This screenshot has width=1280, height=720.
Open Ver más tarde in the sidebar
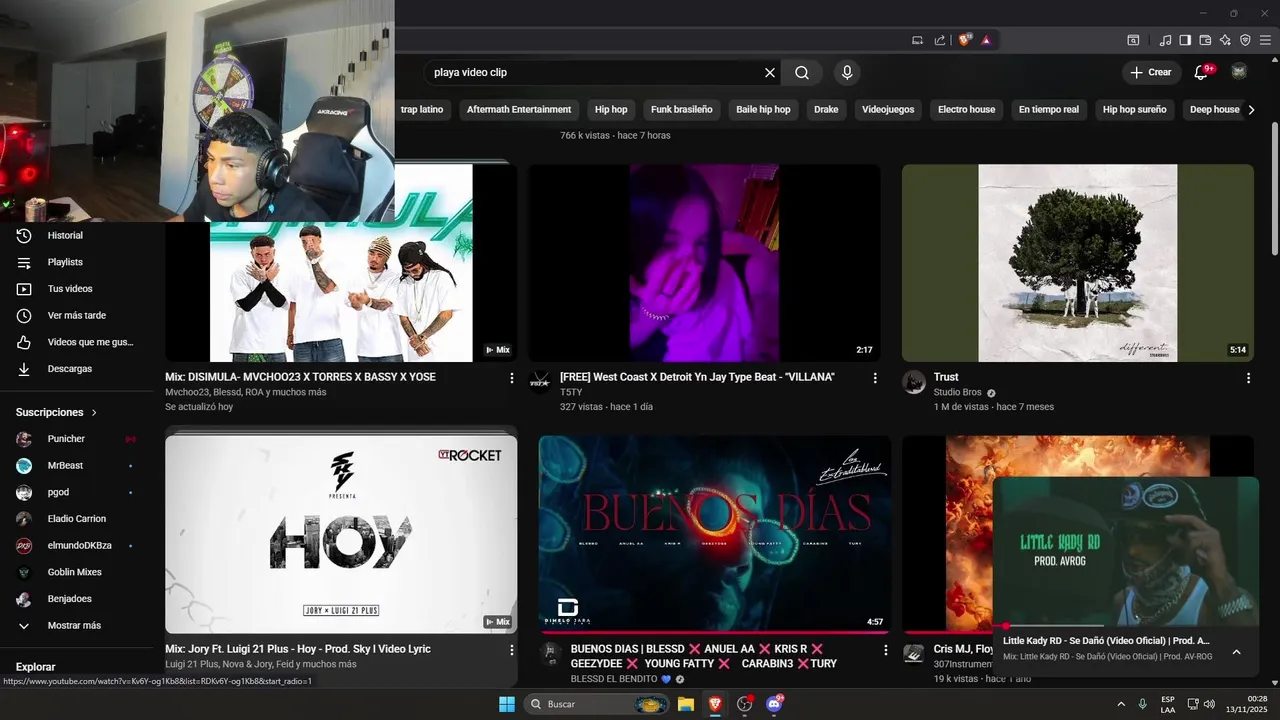coord(77,315)
